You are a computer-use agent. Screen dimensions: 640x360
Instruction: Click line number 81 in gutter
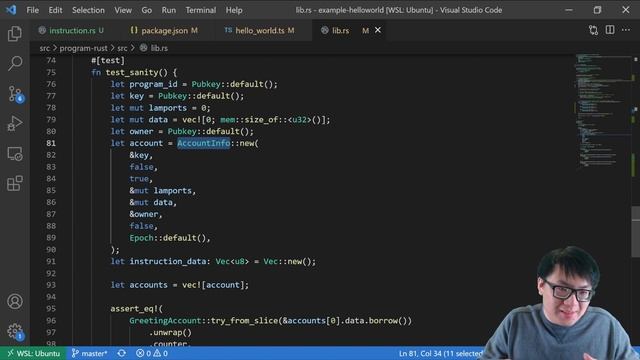51,143
